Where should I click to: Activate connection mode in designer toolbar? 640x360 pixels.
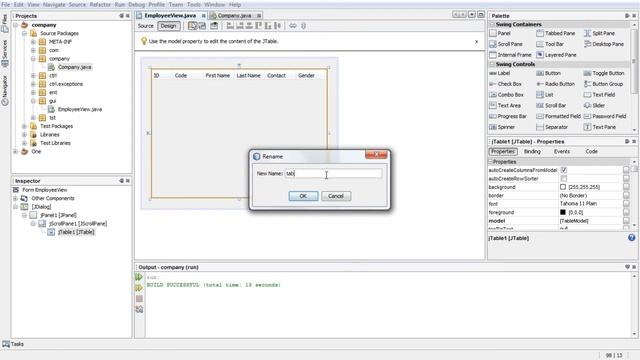pos(202,26)
